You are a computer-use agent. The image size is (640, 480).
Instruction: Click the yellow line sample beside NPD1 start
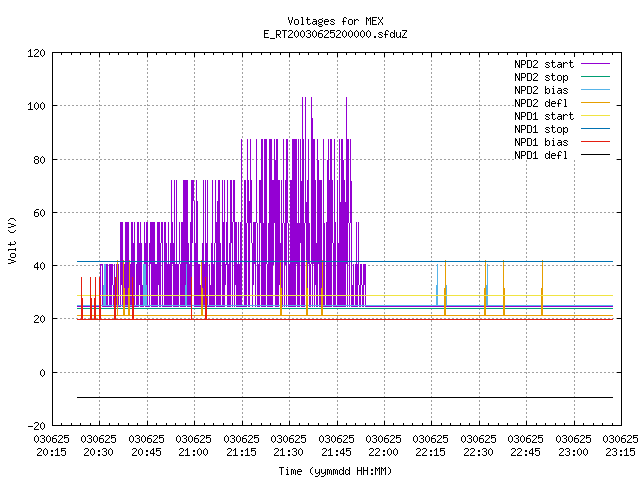tap(595, 116)
